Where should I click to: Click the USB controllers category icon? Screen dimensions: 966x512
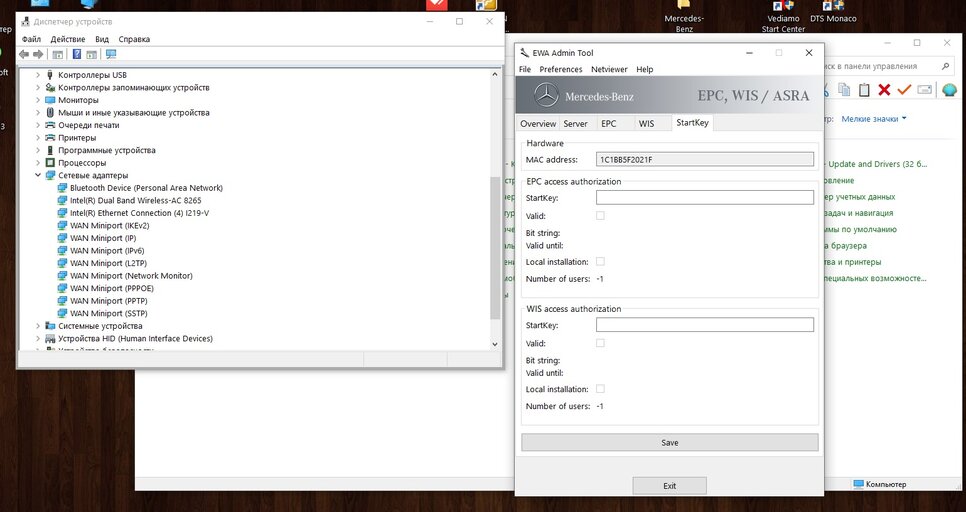coord(51,75)
